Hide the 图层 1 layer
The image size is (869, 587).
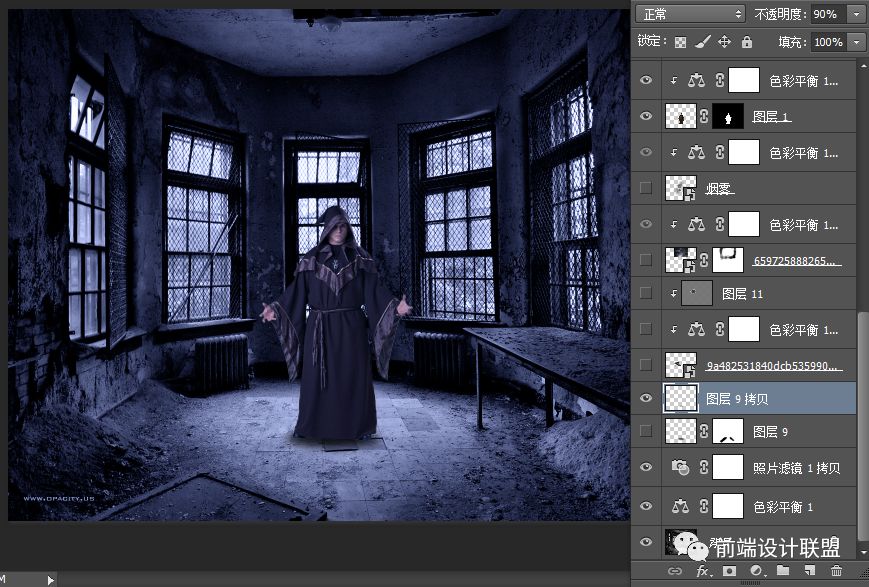[646, 116]
